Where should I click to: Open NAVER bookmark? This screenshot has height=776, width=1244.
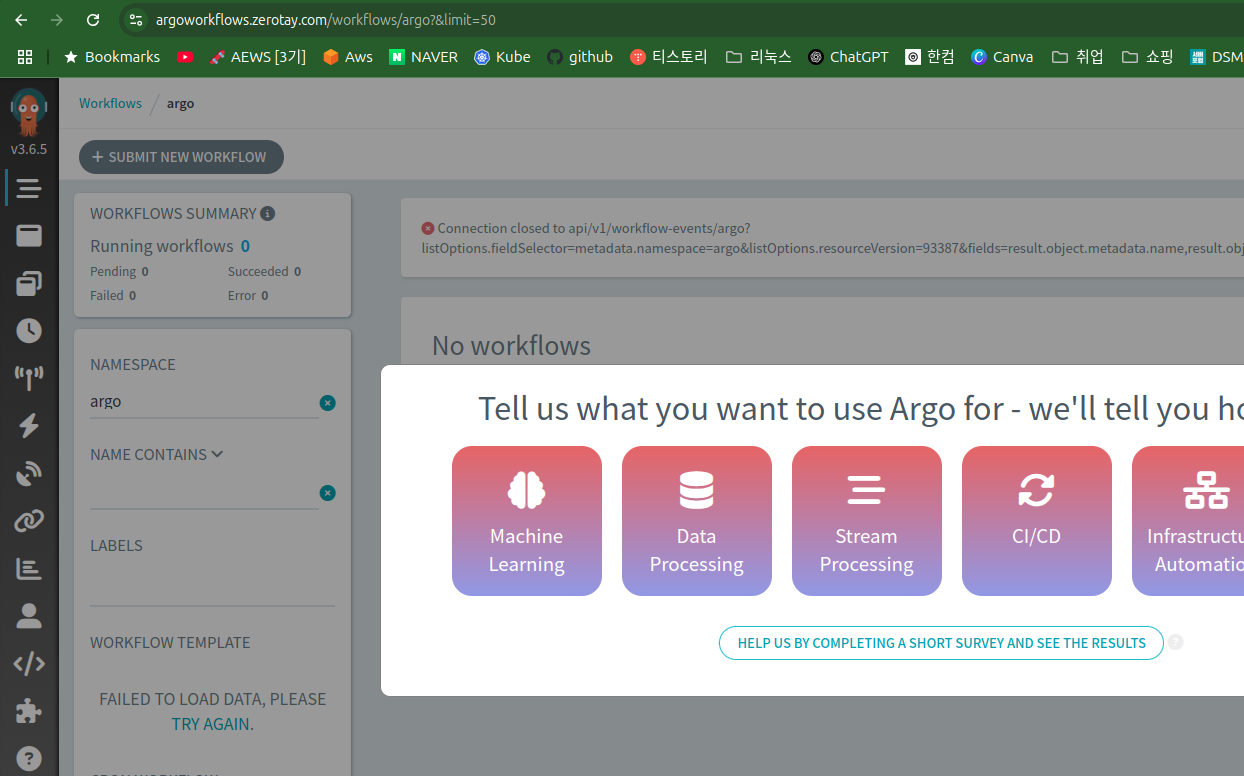click(424, 57)
